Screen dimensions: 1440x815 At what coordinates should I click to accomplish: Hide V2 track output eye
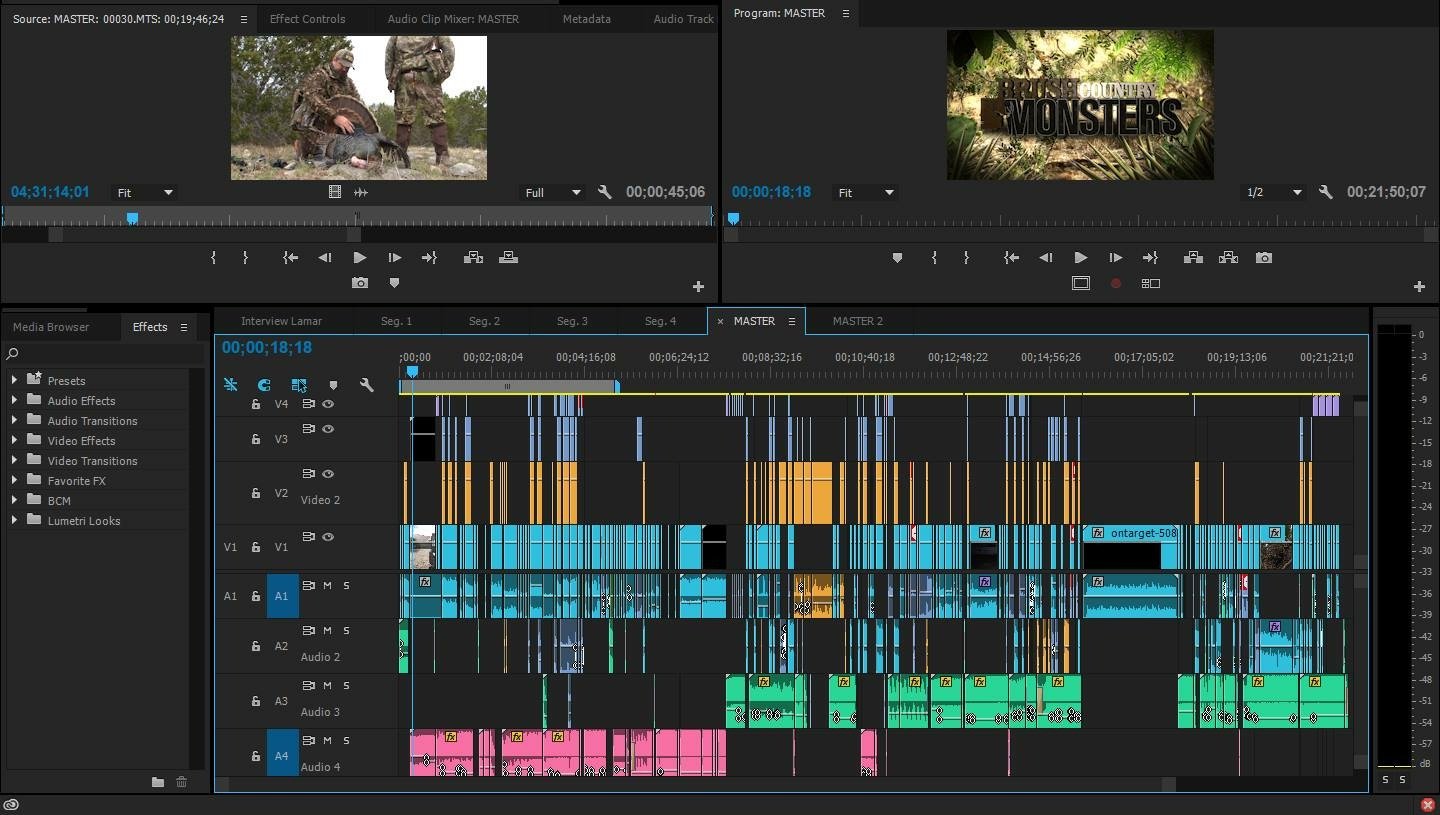coord(328,474)
